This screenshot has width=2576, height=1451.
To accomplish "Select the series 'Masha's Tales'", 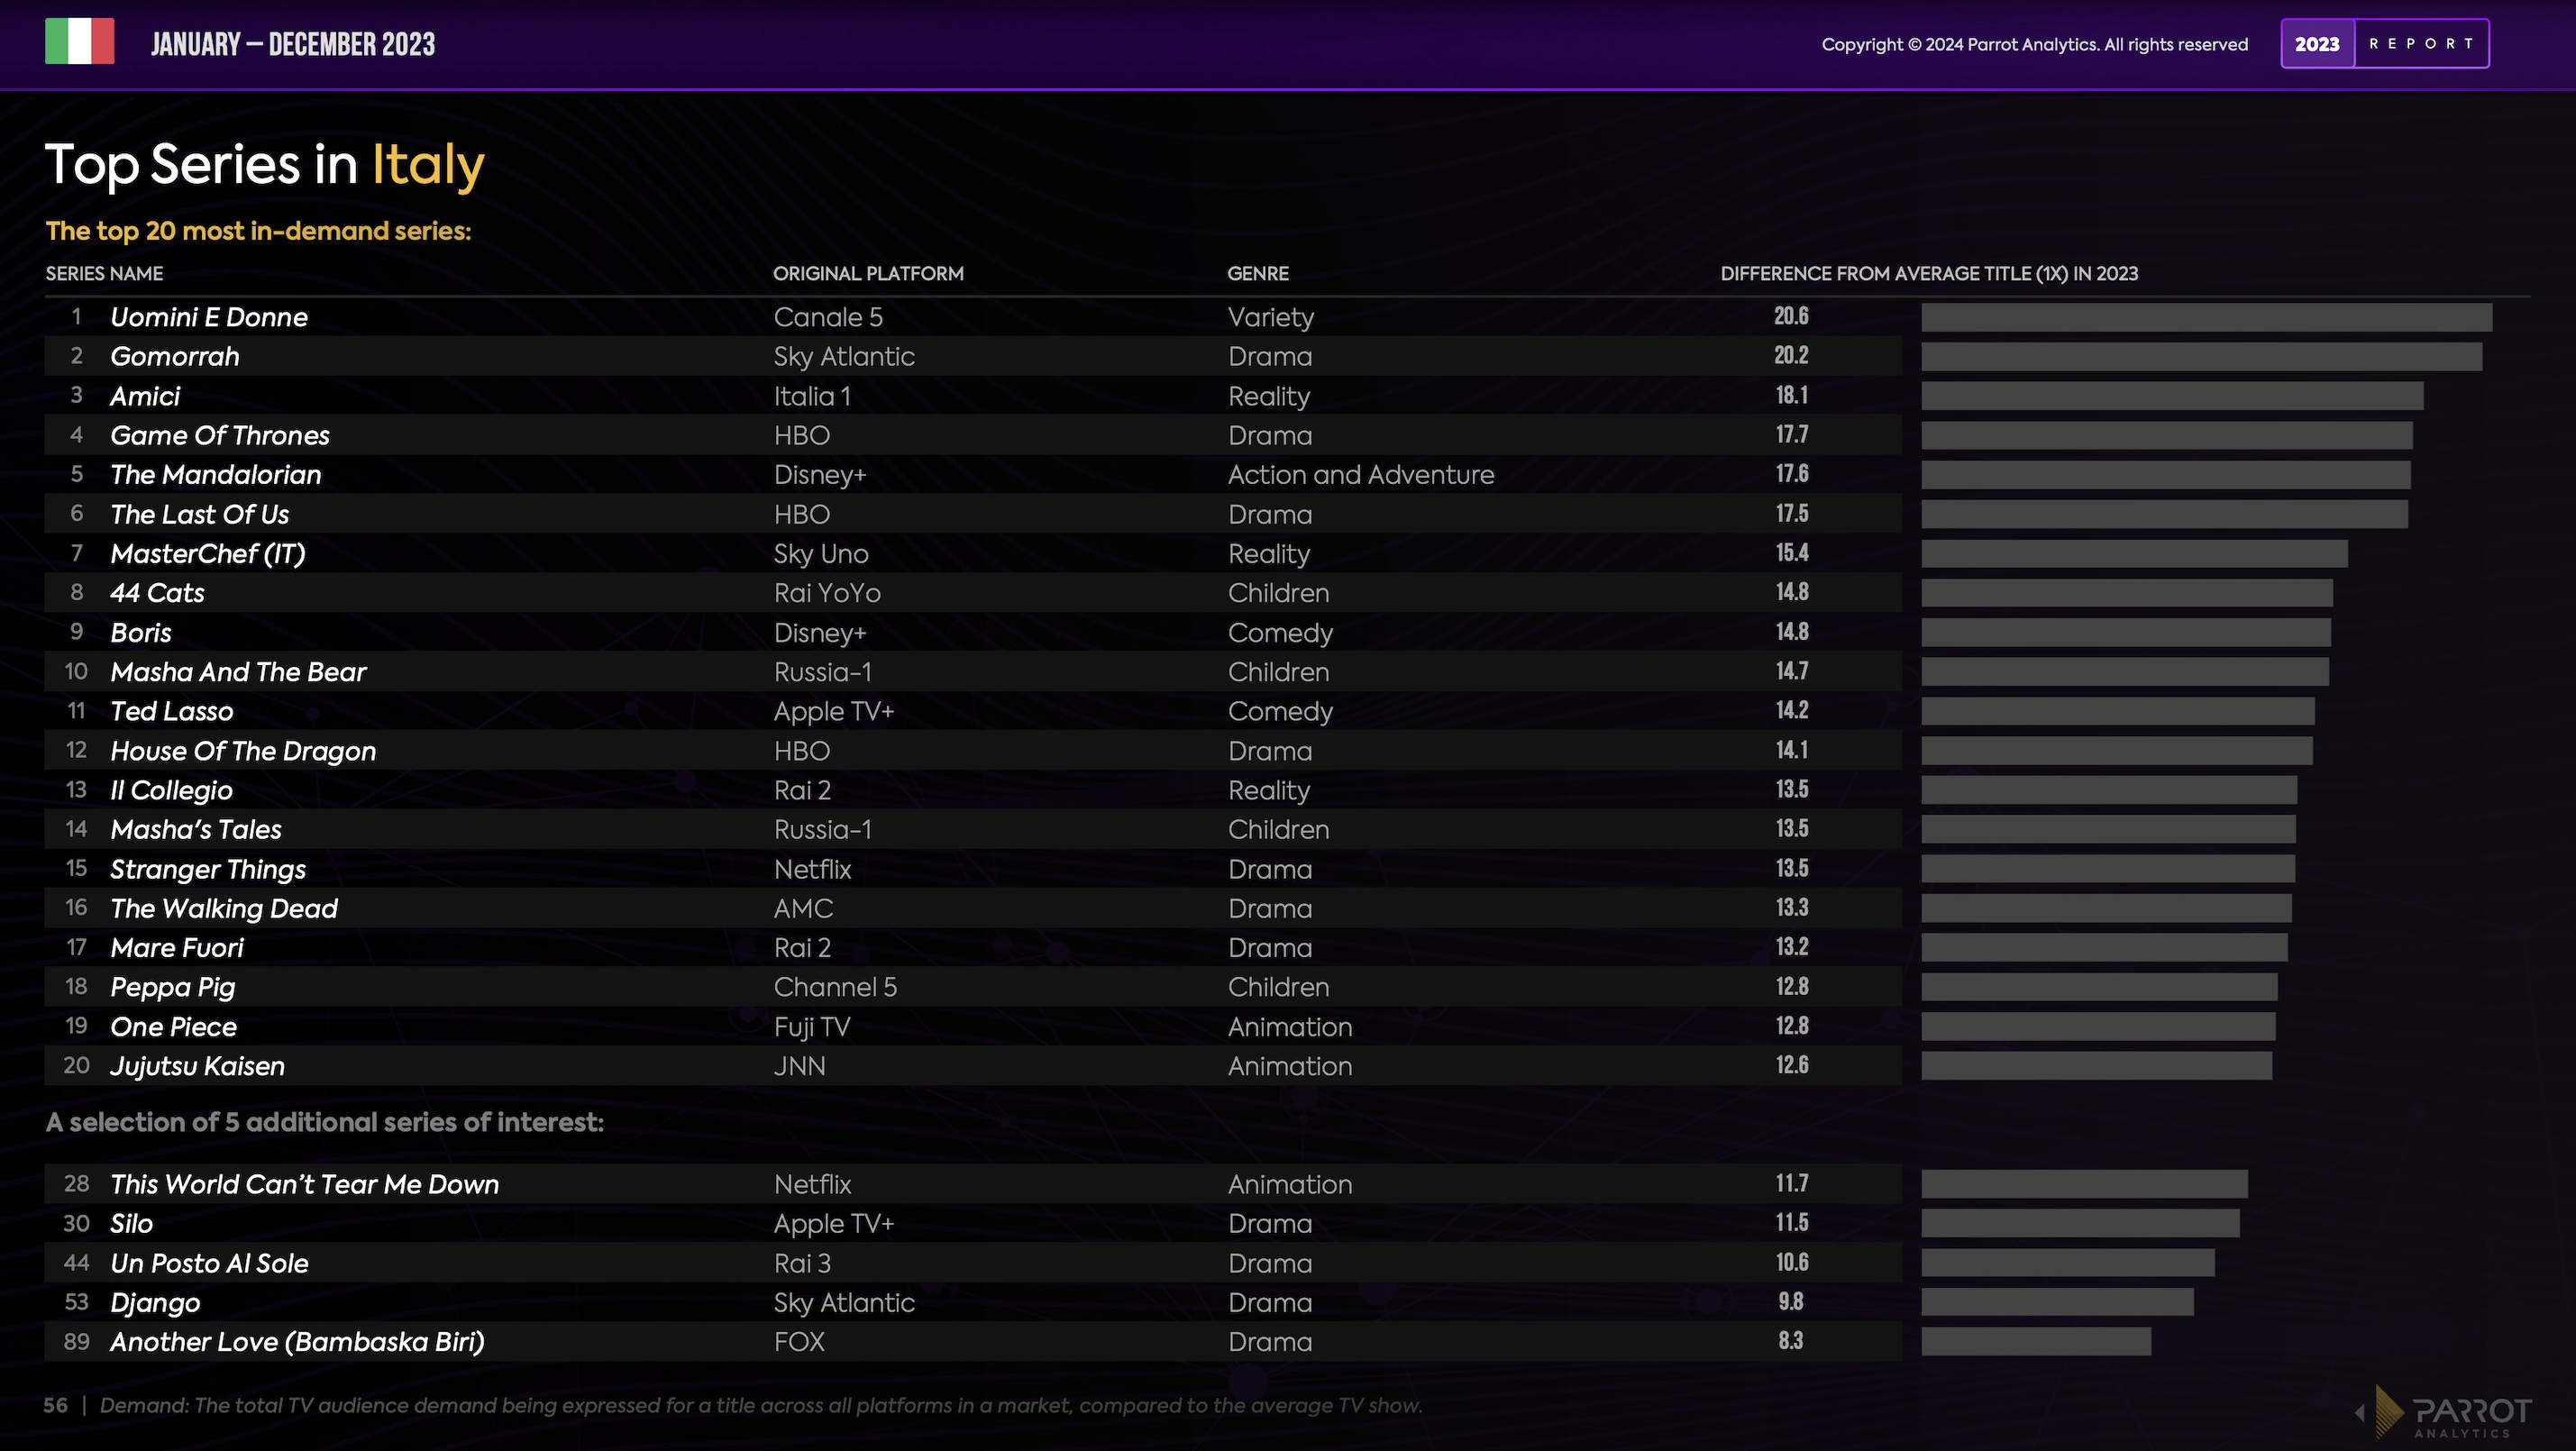I will [x=196, y=829].
